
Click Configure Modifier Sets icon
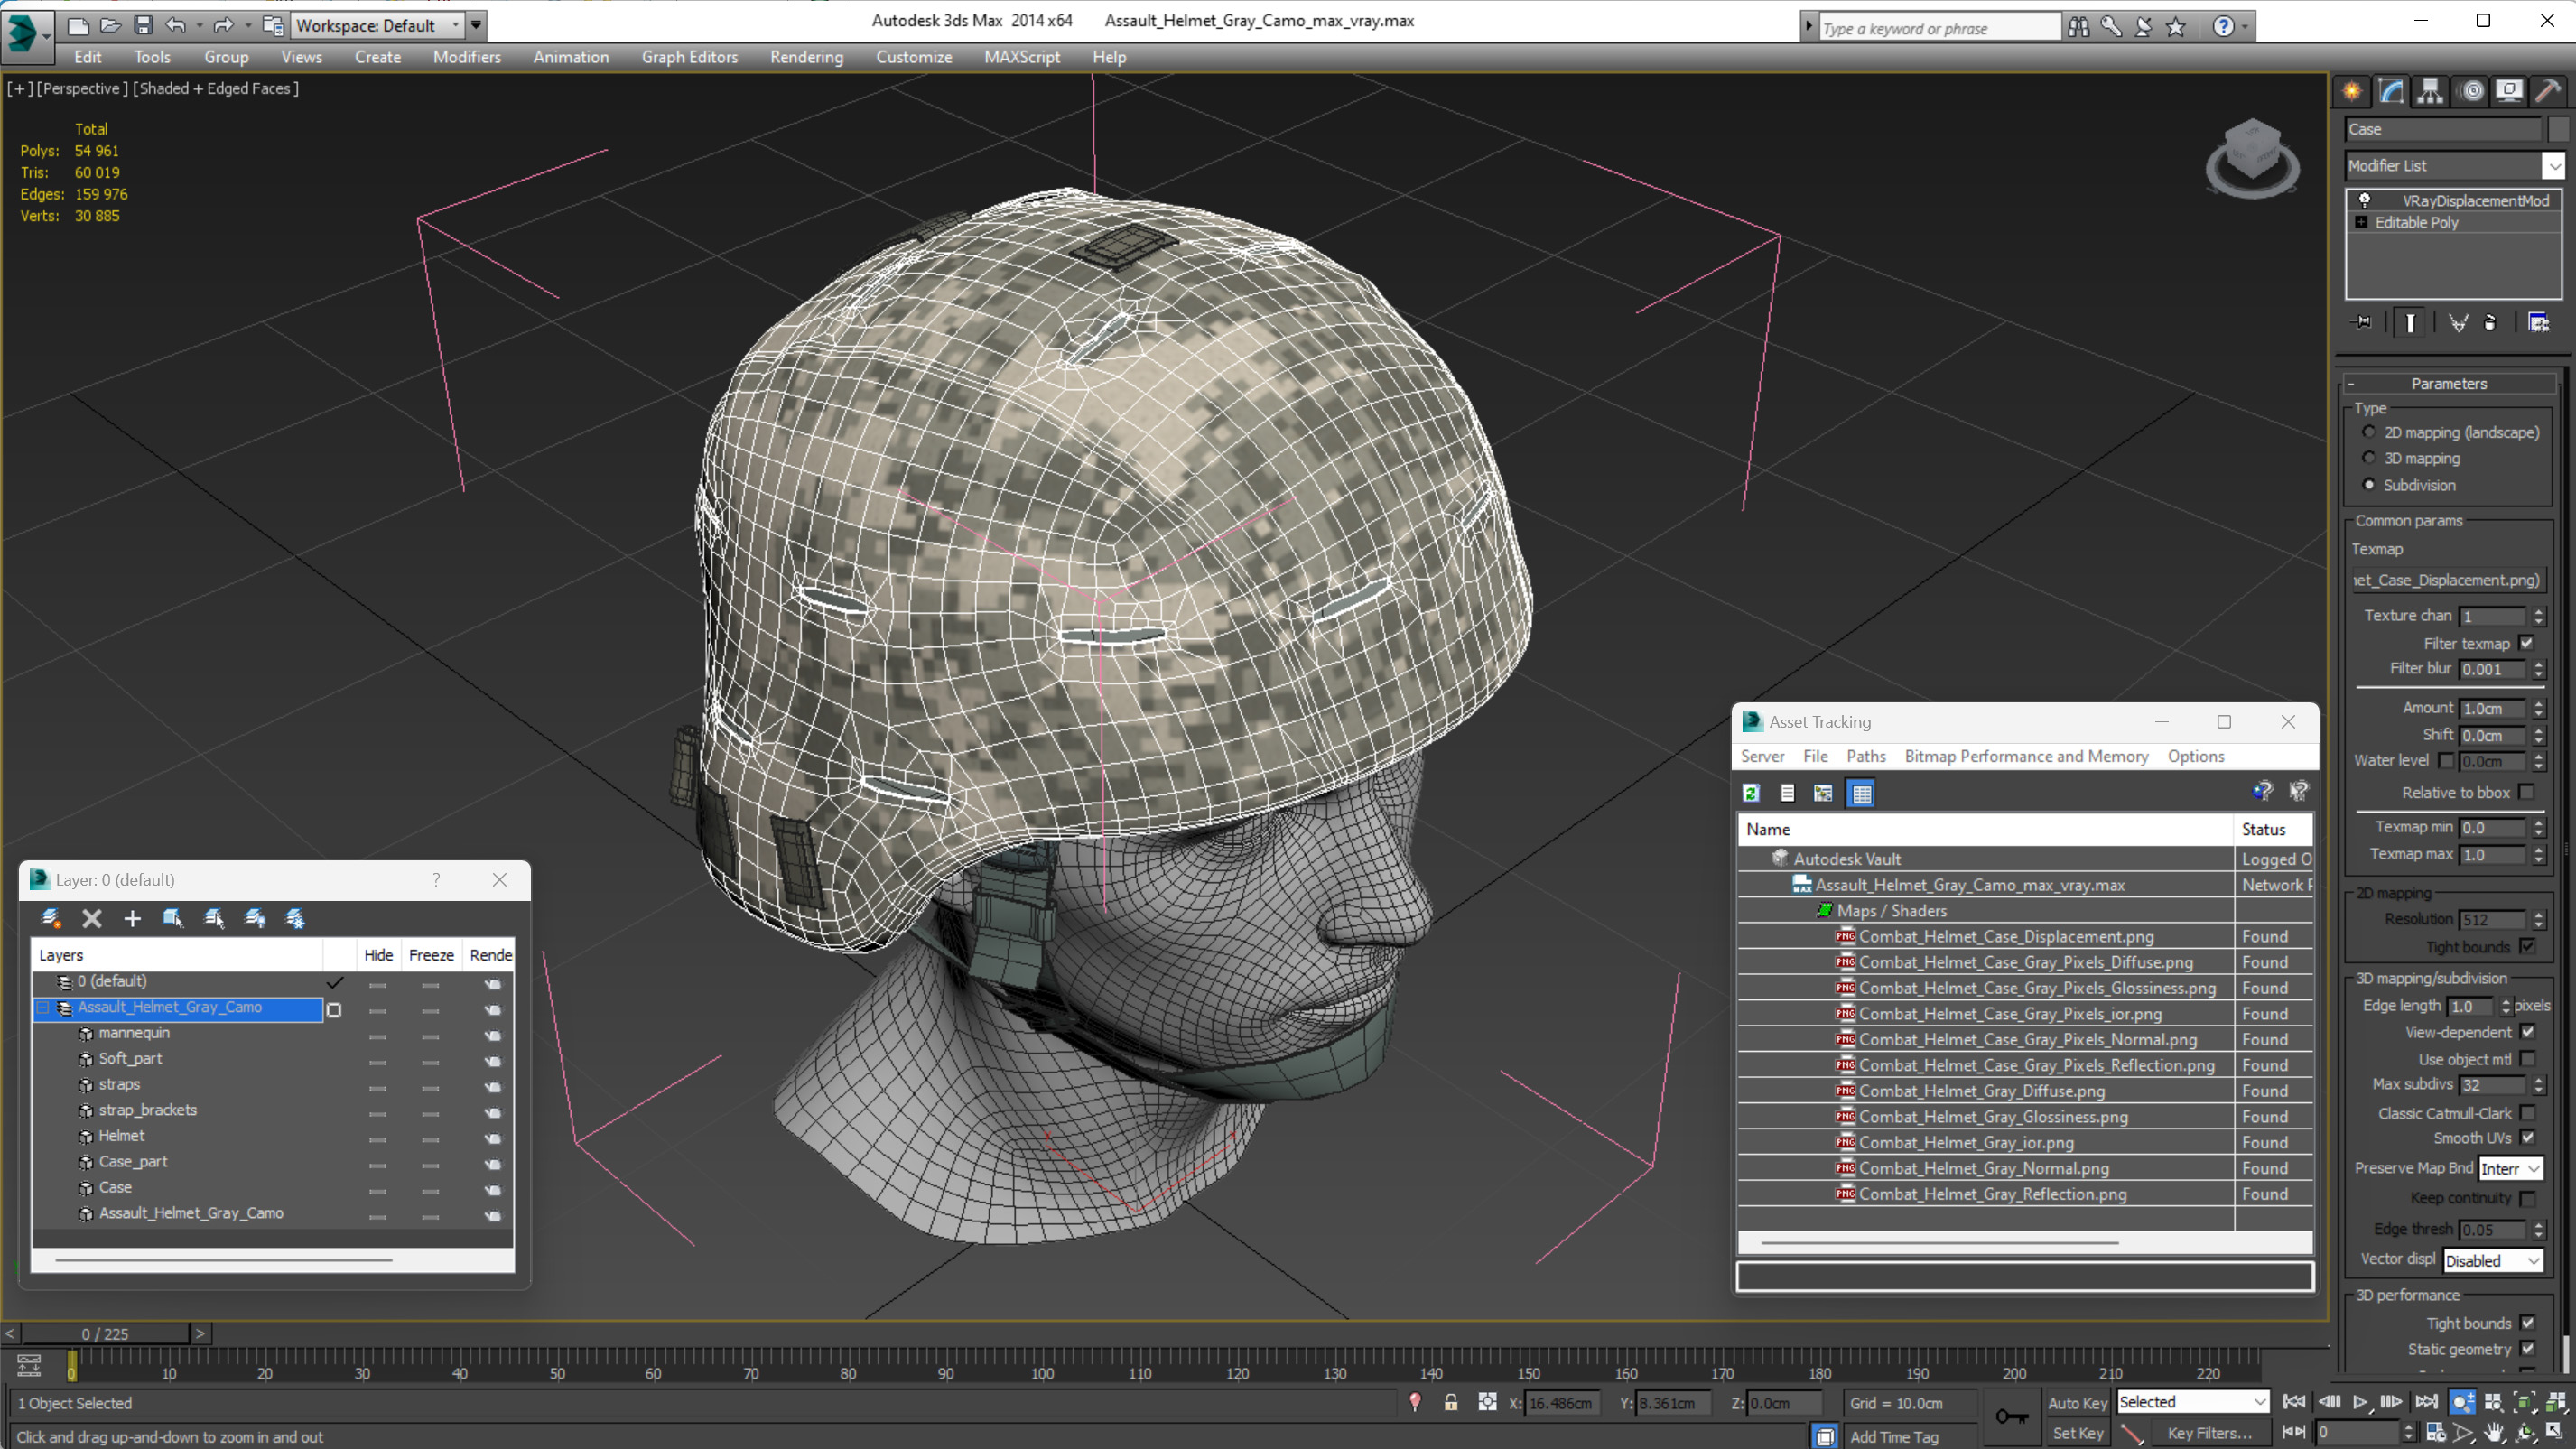pos(2538,322)
